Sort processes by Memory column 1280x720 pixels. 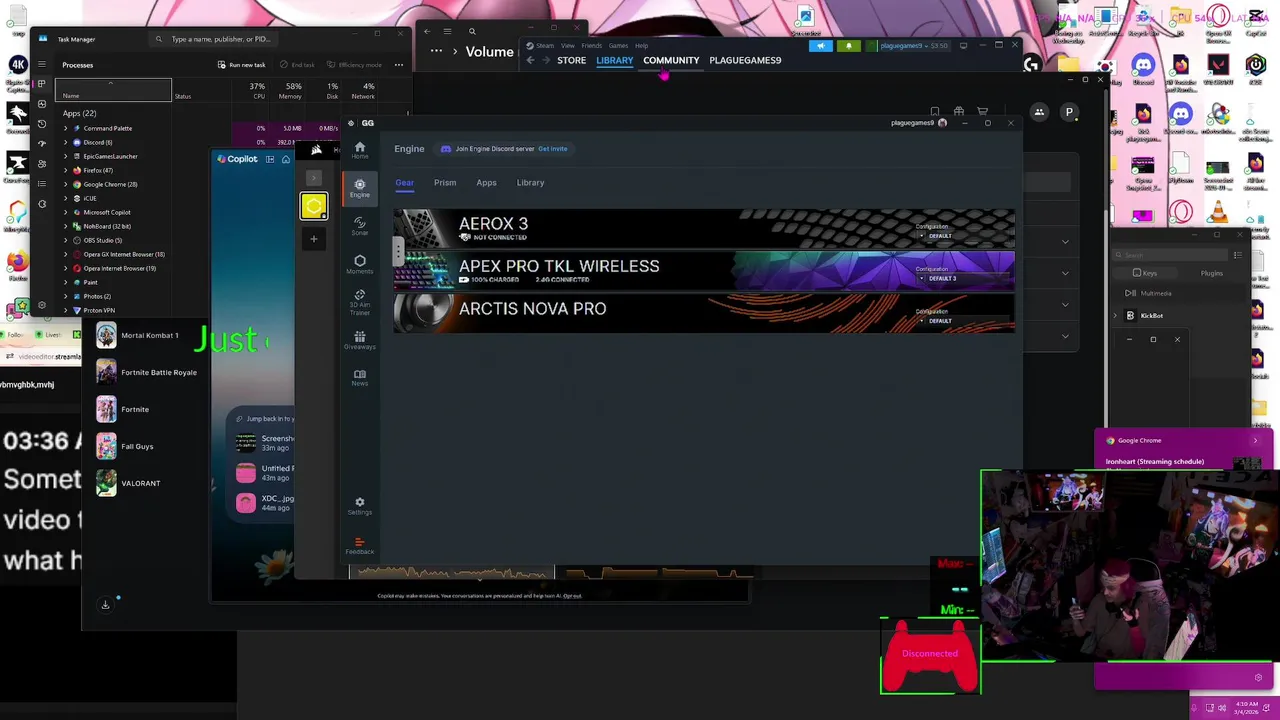[290, 91]
